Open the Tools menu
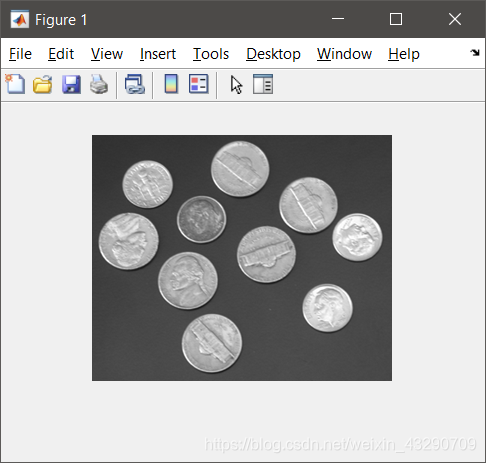Viewport: 486px width, 463px height. [x=211, y=54]
